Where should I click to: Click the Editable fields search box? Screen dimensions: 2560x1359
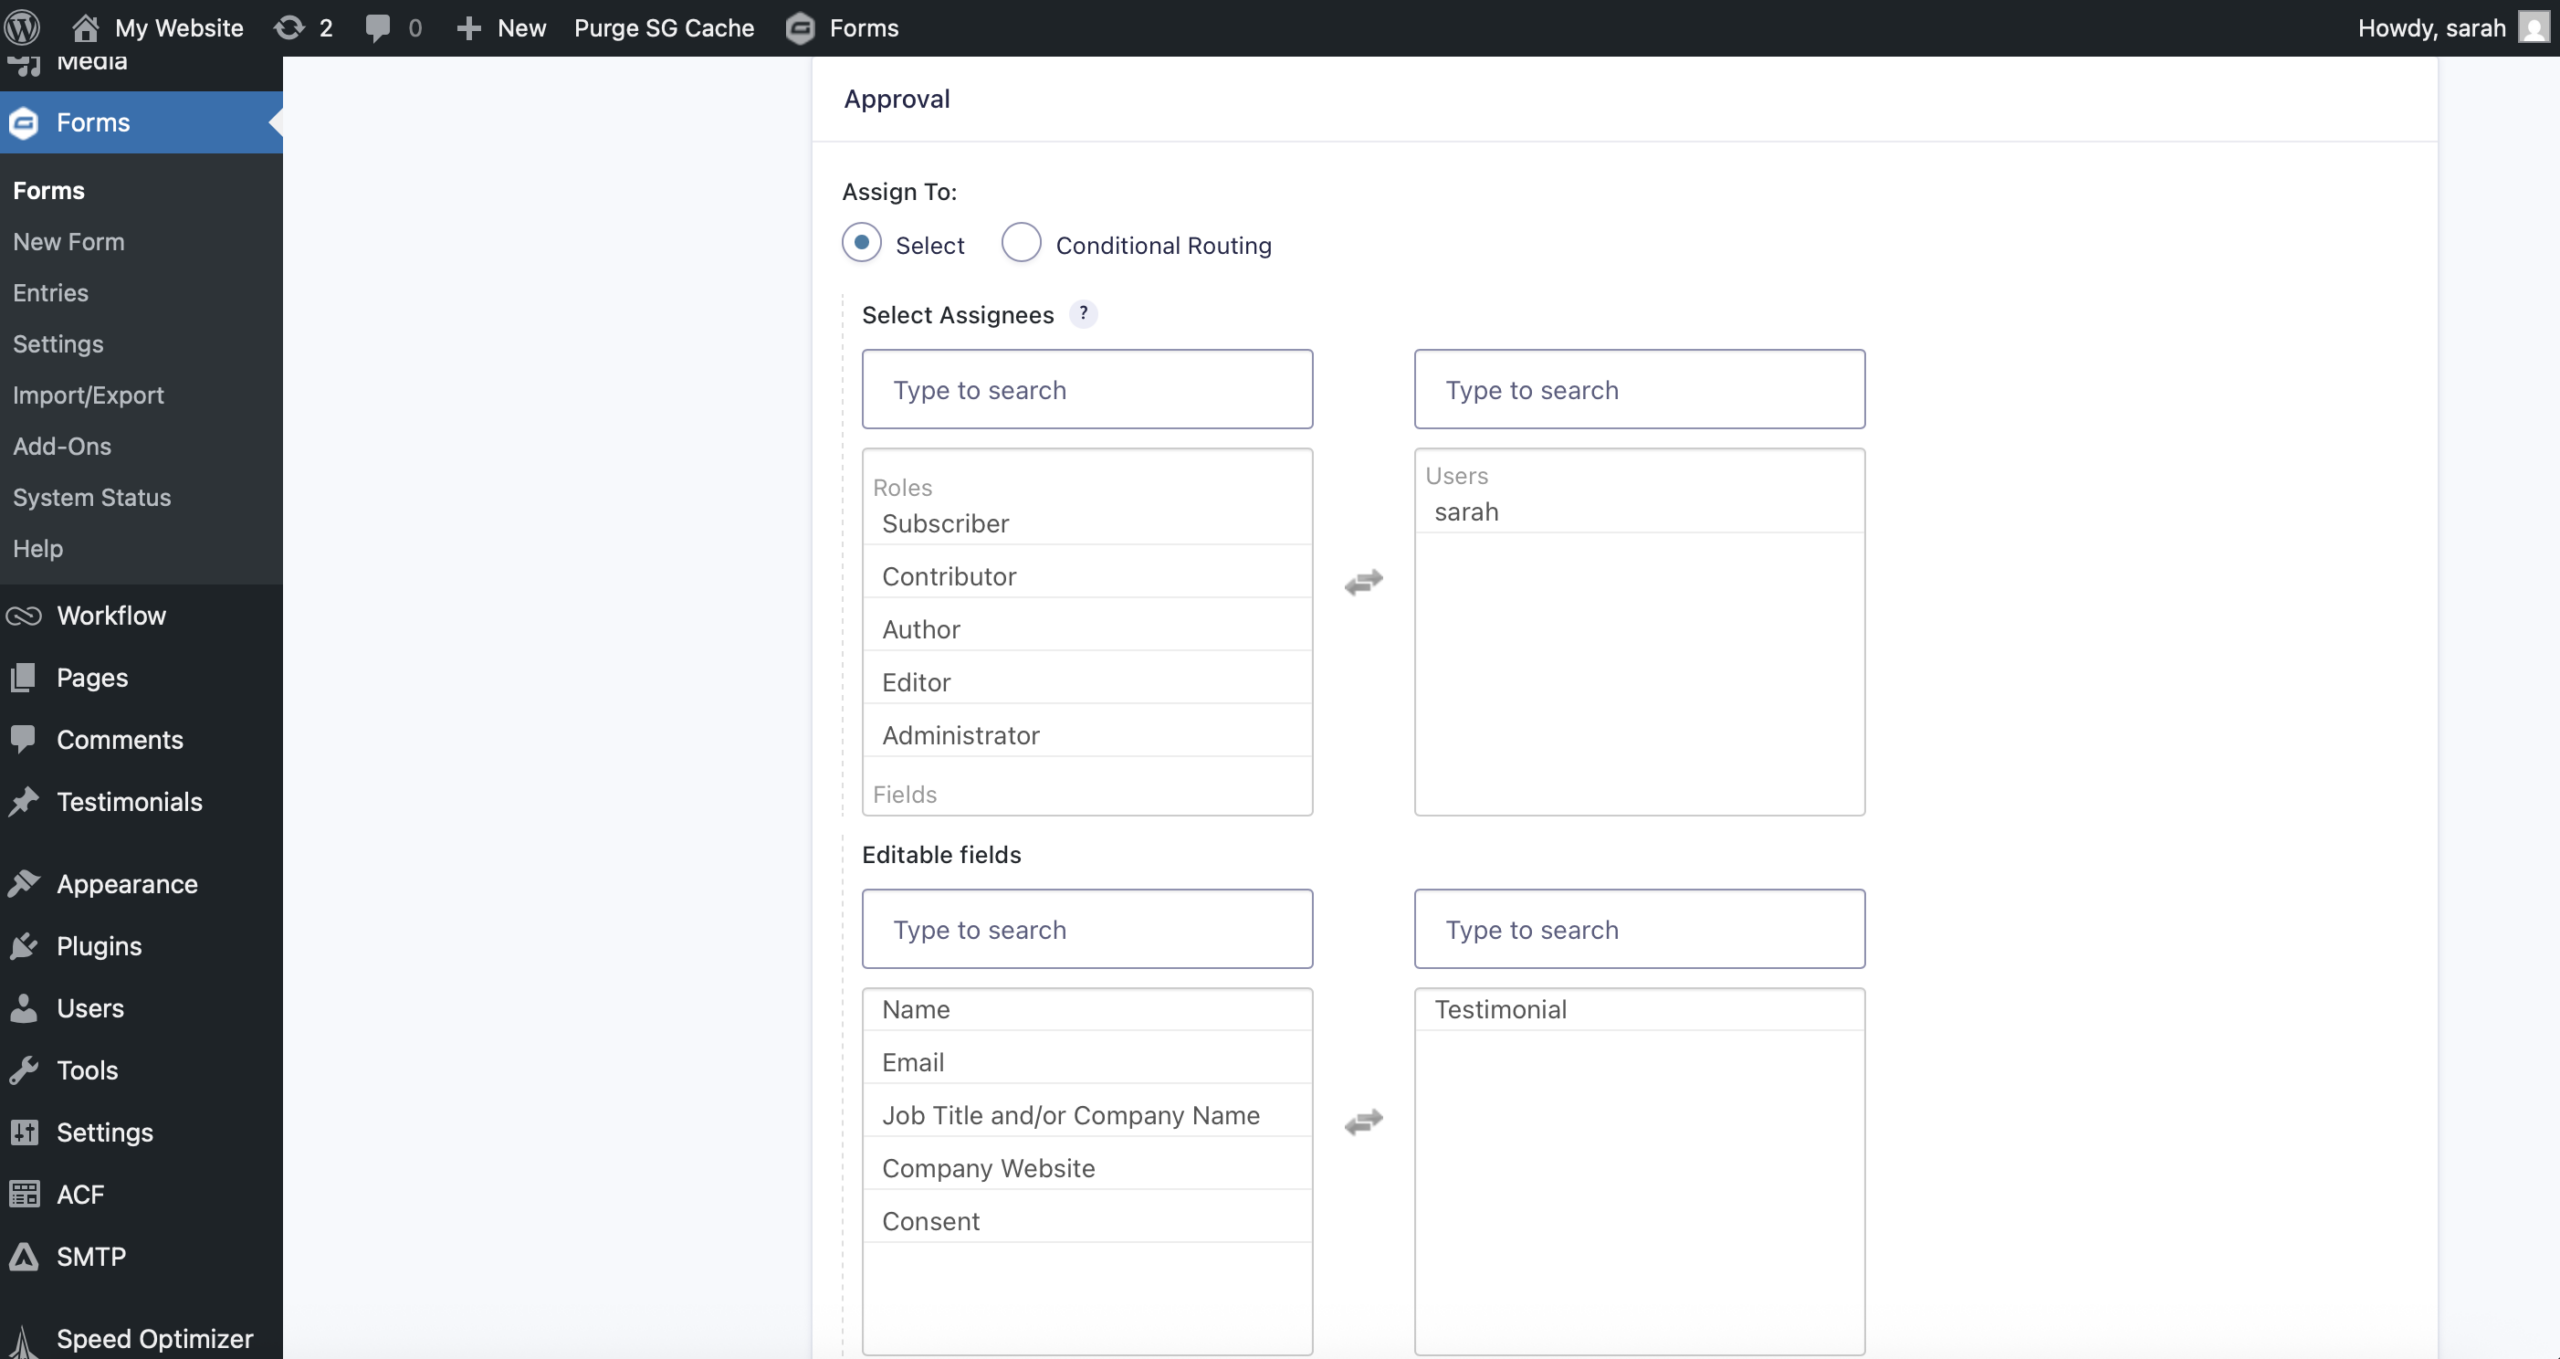[1086, 929]
